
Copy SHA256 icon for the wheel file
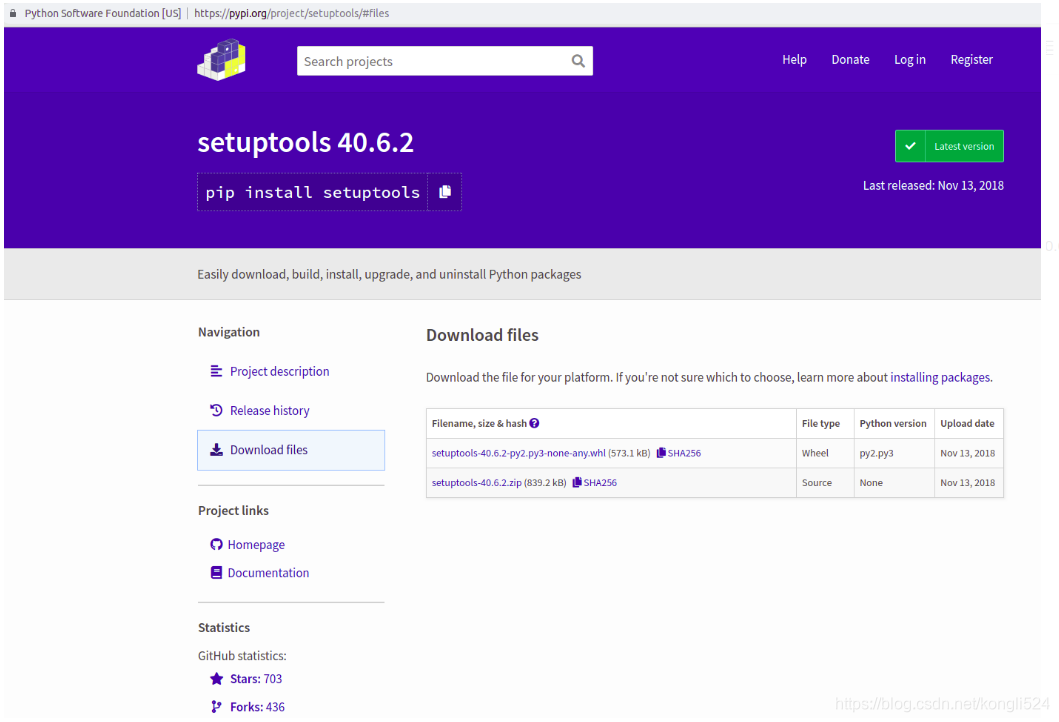click(661, 453)
